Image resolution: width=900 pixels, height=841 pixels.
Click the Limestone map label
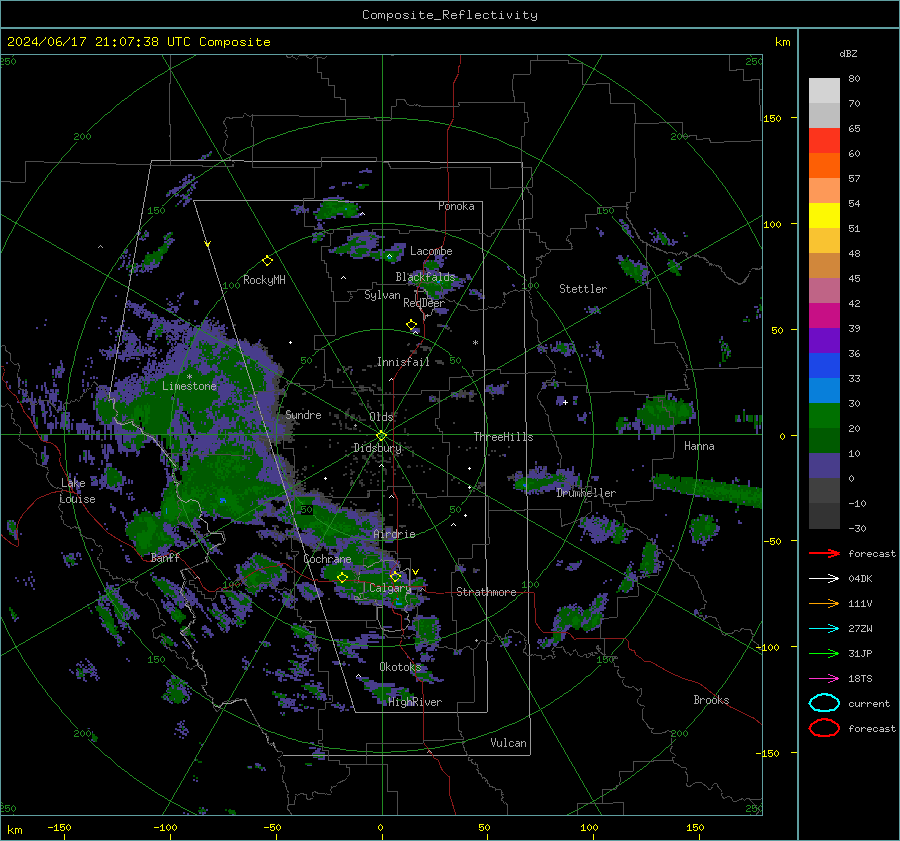pos(189,386)
